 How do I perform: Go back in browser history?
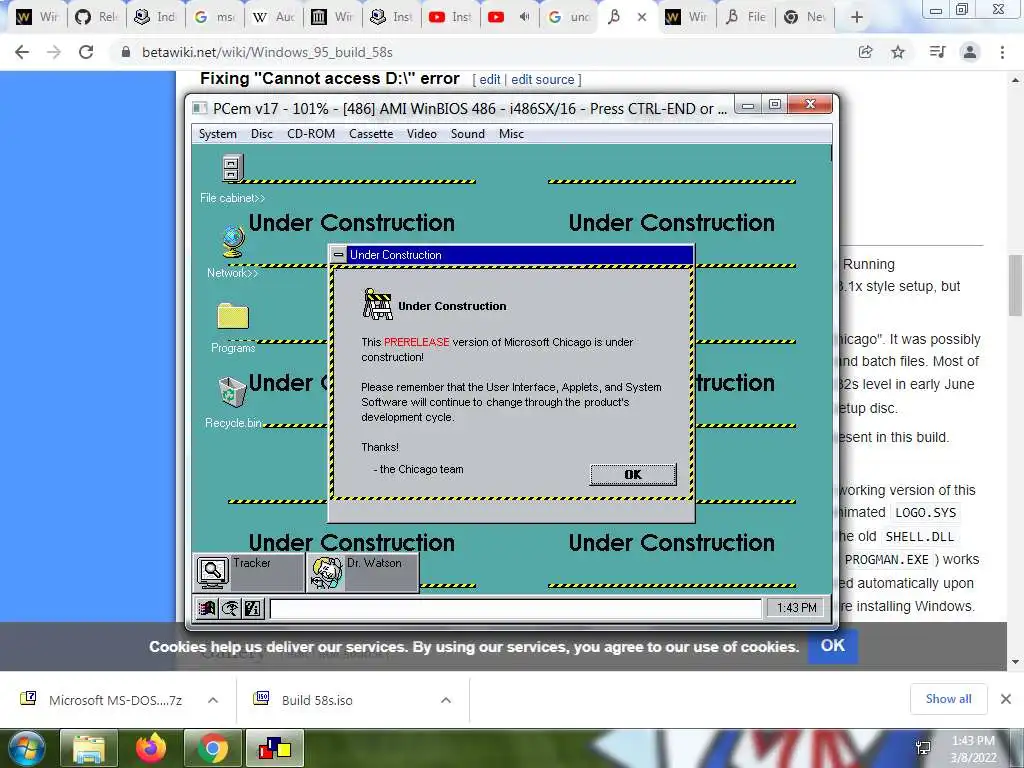[x=22, y=52]
